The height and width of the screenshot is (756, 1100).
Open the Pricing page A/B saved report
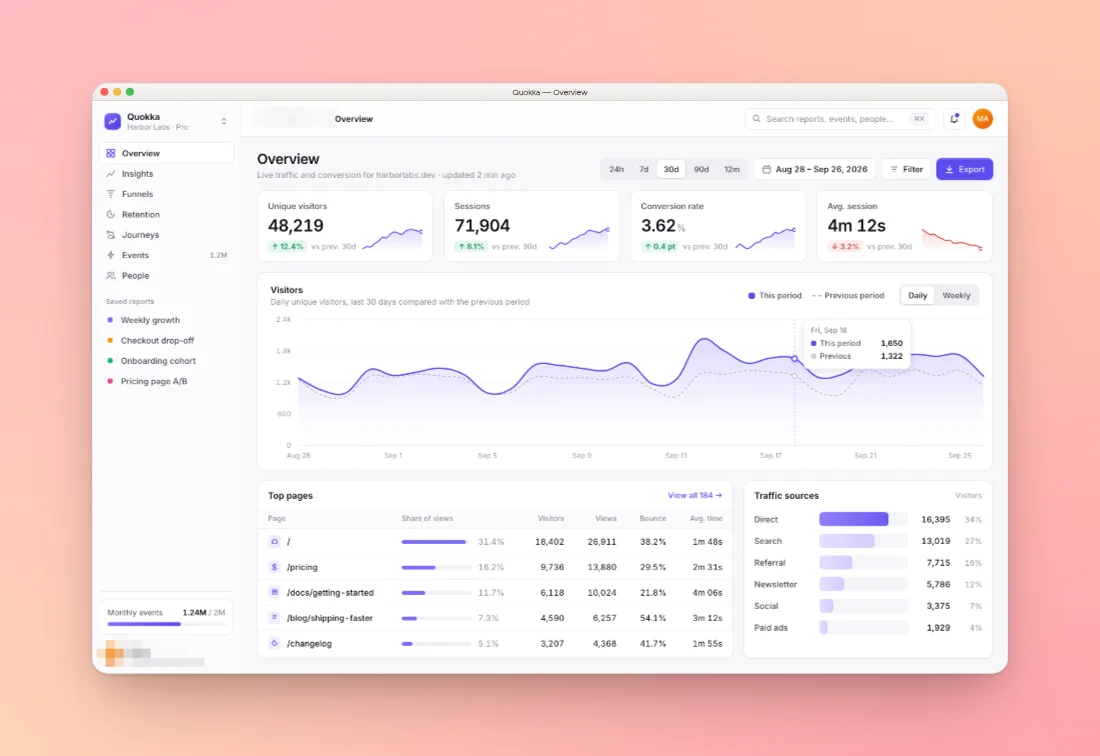coord(166,382)
